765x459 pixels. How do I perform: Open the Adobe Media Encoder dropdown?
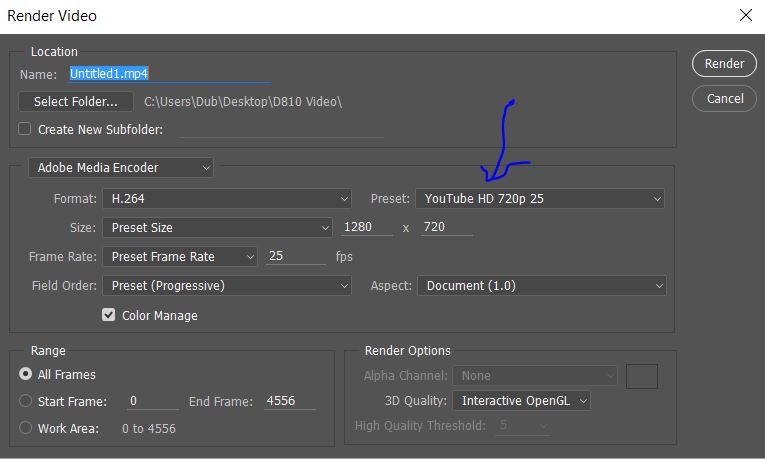[121, 167]
